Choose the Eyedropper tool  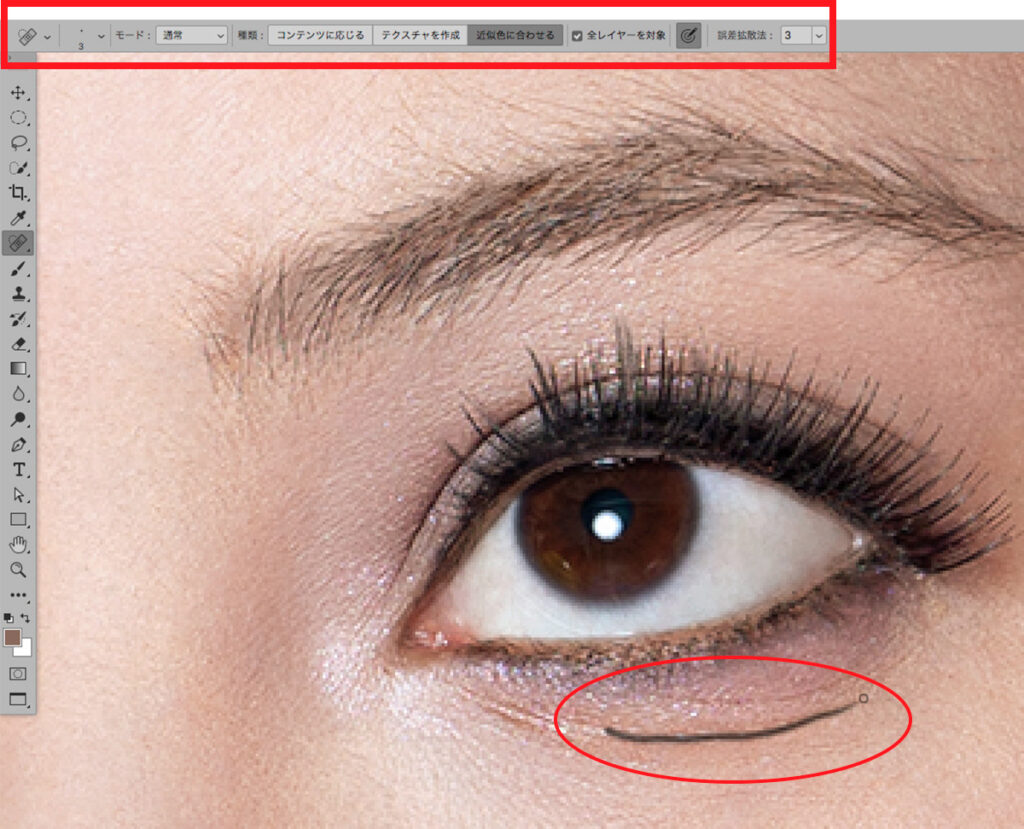point(18,217)
